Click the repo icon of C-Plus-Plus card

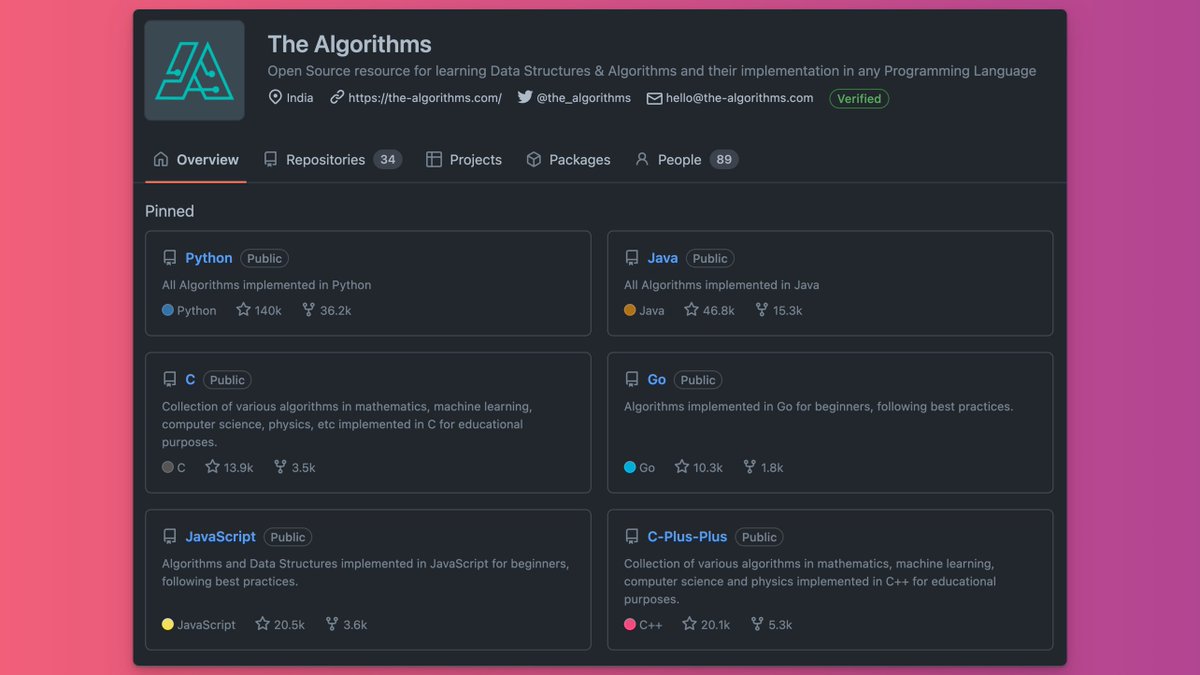(632, 537)
